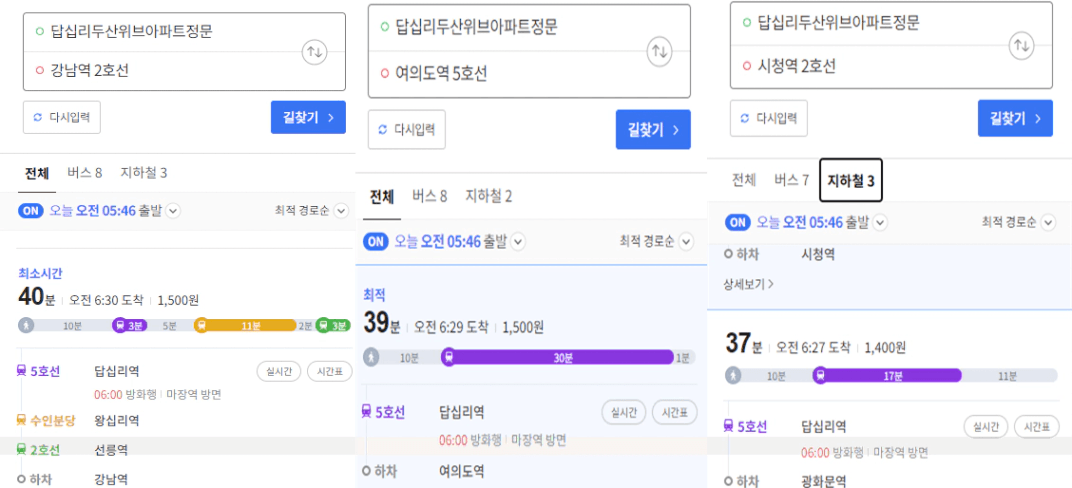Screen dimensions: 1072x488
Task: Swap origin and destination for 시청역 route
Action: [x=1021, y=46]
